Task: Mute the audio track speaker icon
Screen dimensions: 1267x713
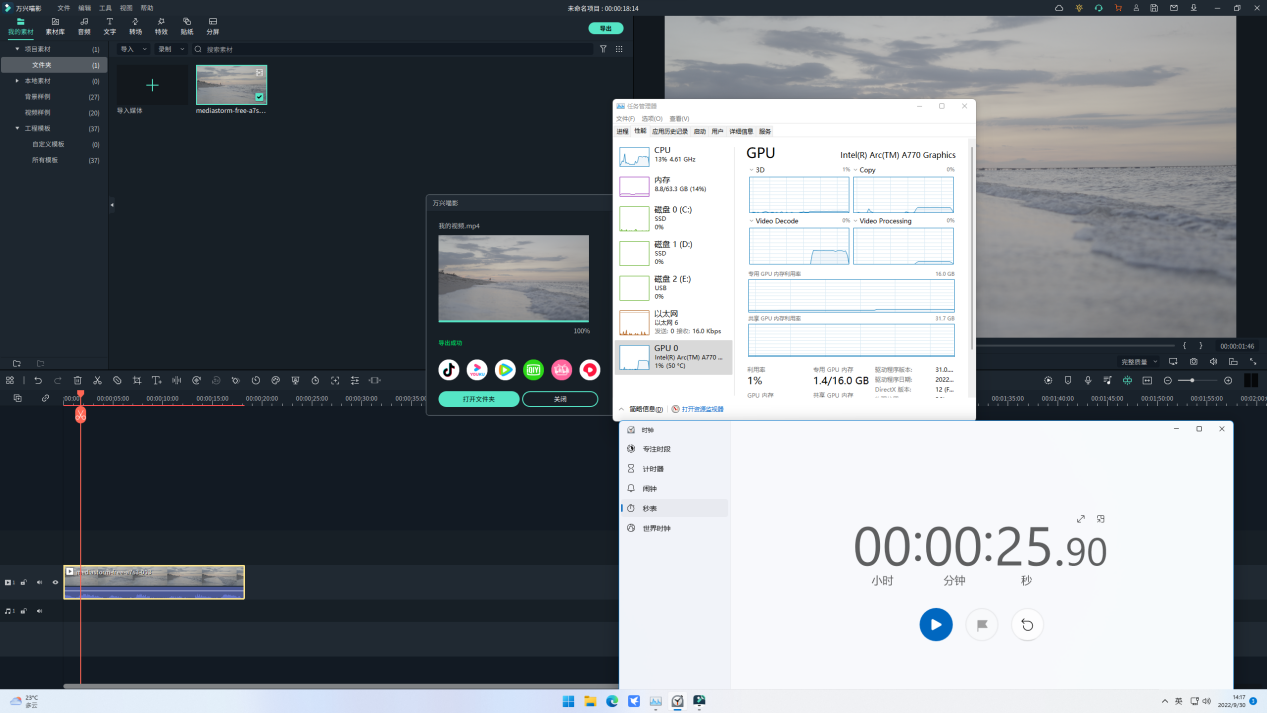Action: click(x=40, y=610)
